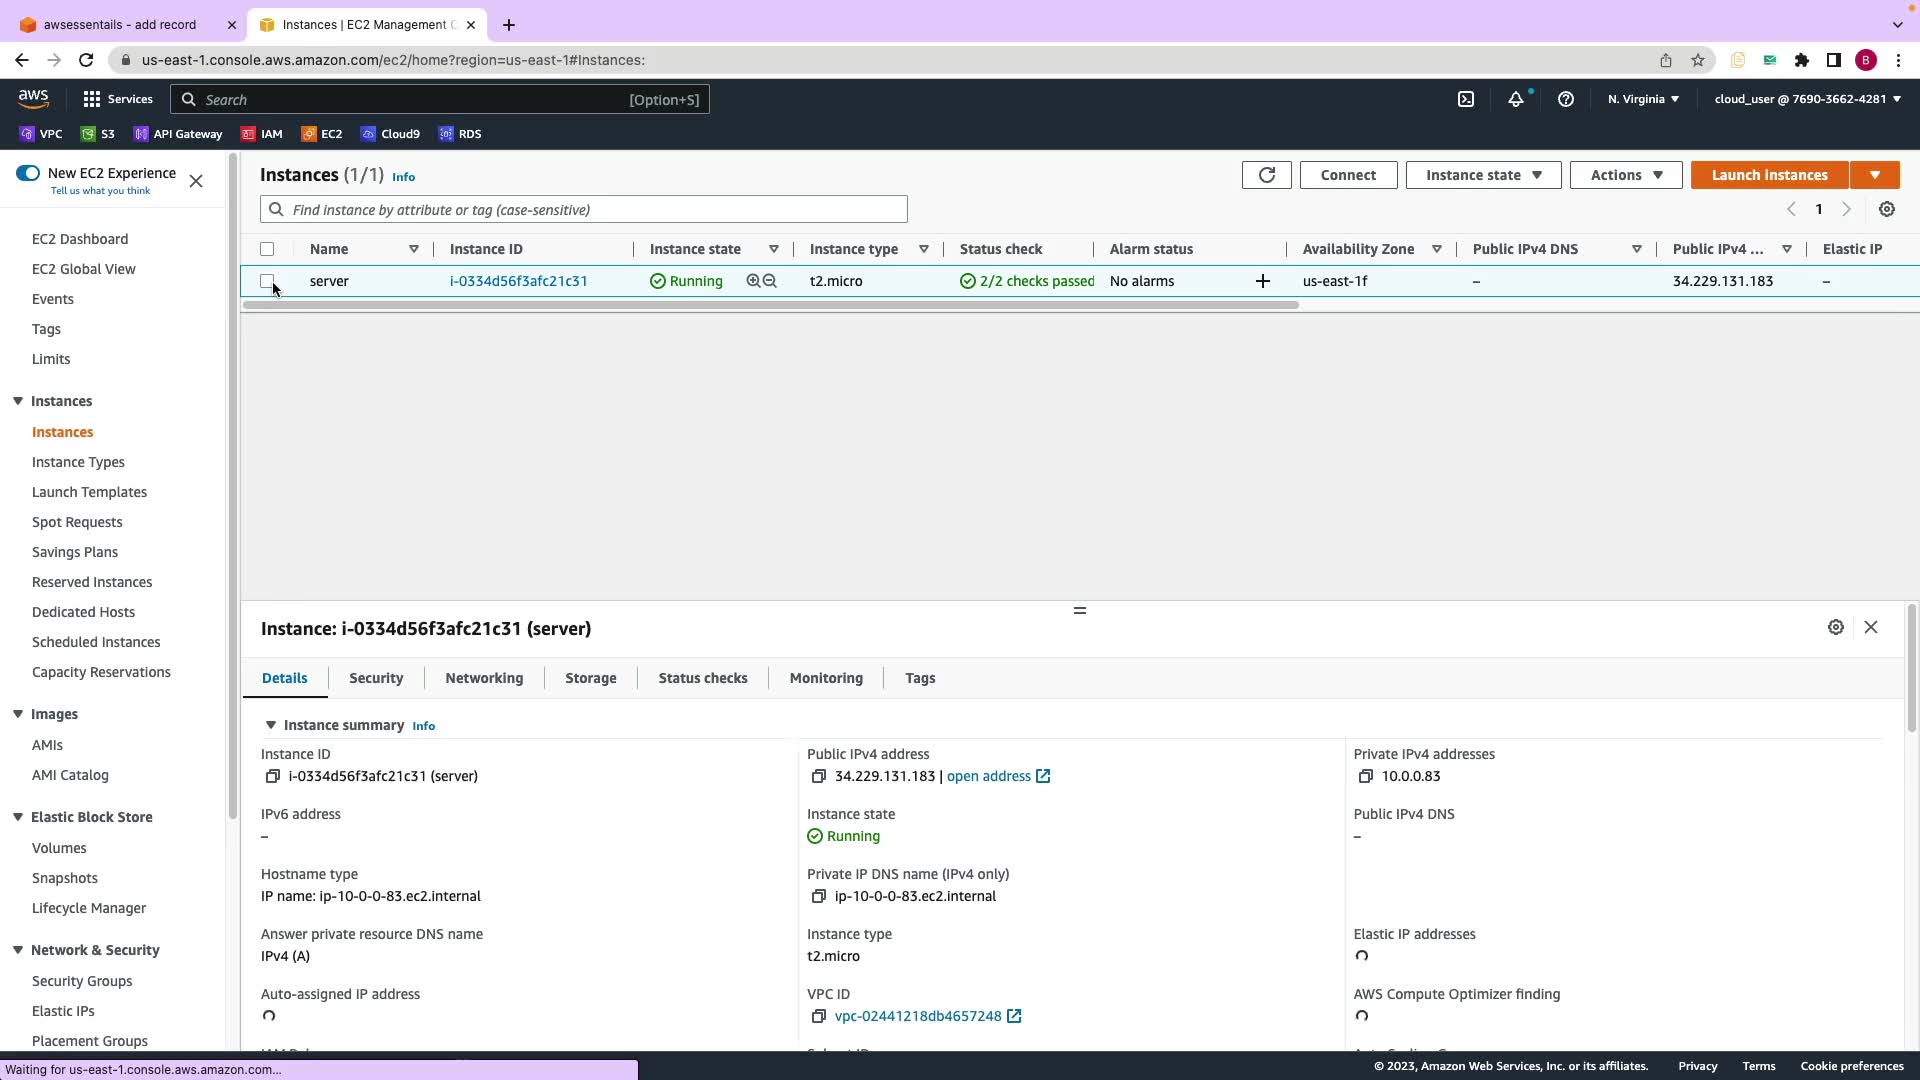
Task: Open the Instance state dropdown
Action: pyautogui.click(x=1483, y=175)
